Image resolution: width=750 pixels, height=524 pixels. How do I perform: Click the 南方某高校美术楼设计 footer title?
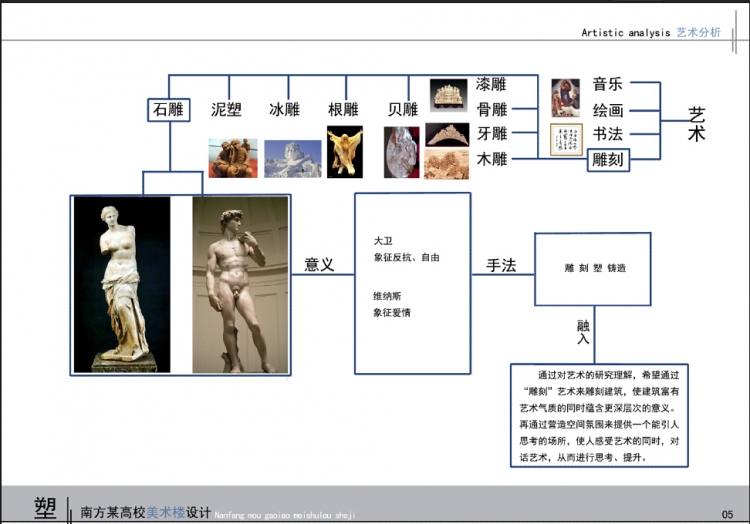[x=145, y=513]
